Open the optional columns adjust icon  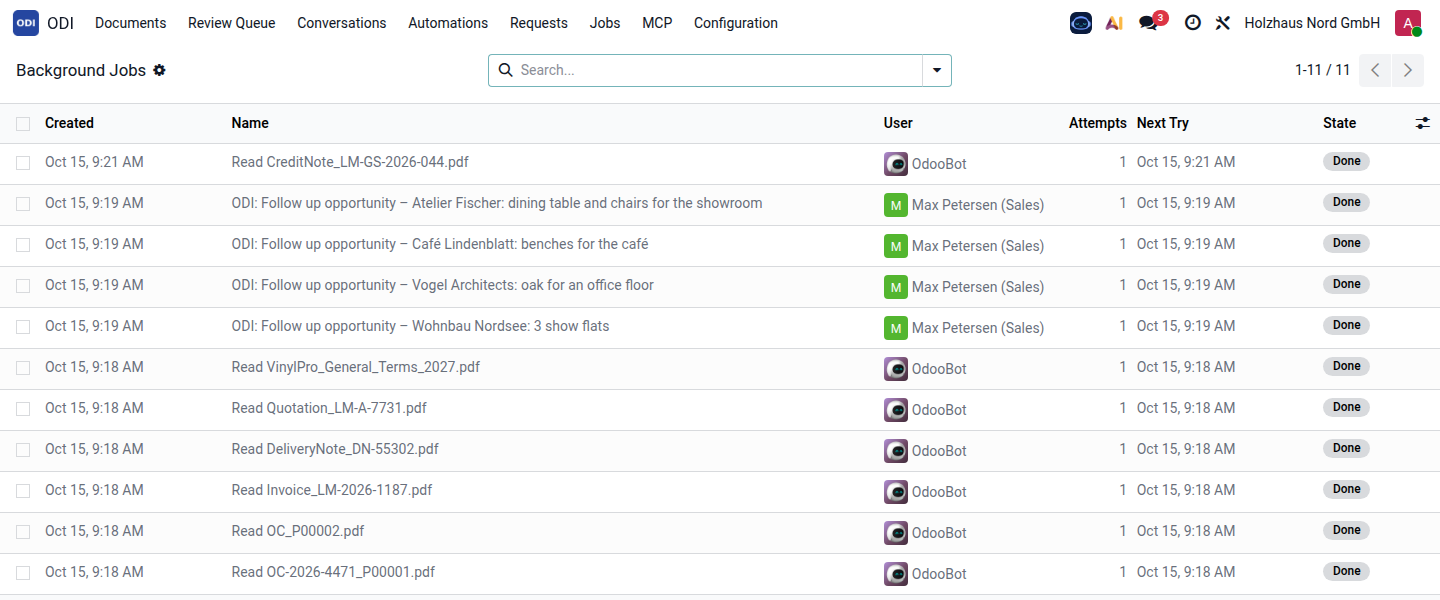click(x=1423, y=123)
